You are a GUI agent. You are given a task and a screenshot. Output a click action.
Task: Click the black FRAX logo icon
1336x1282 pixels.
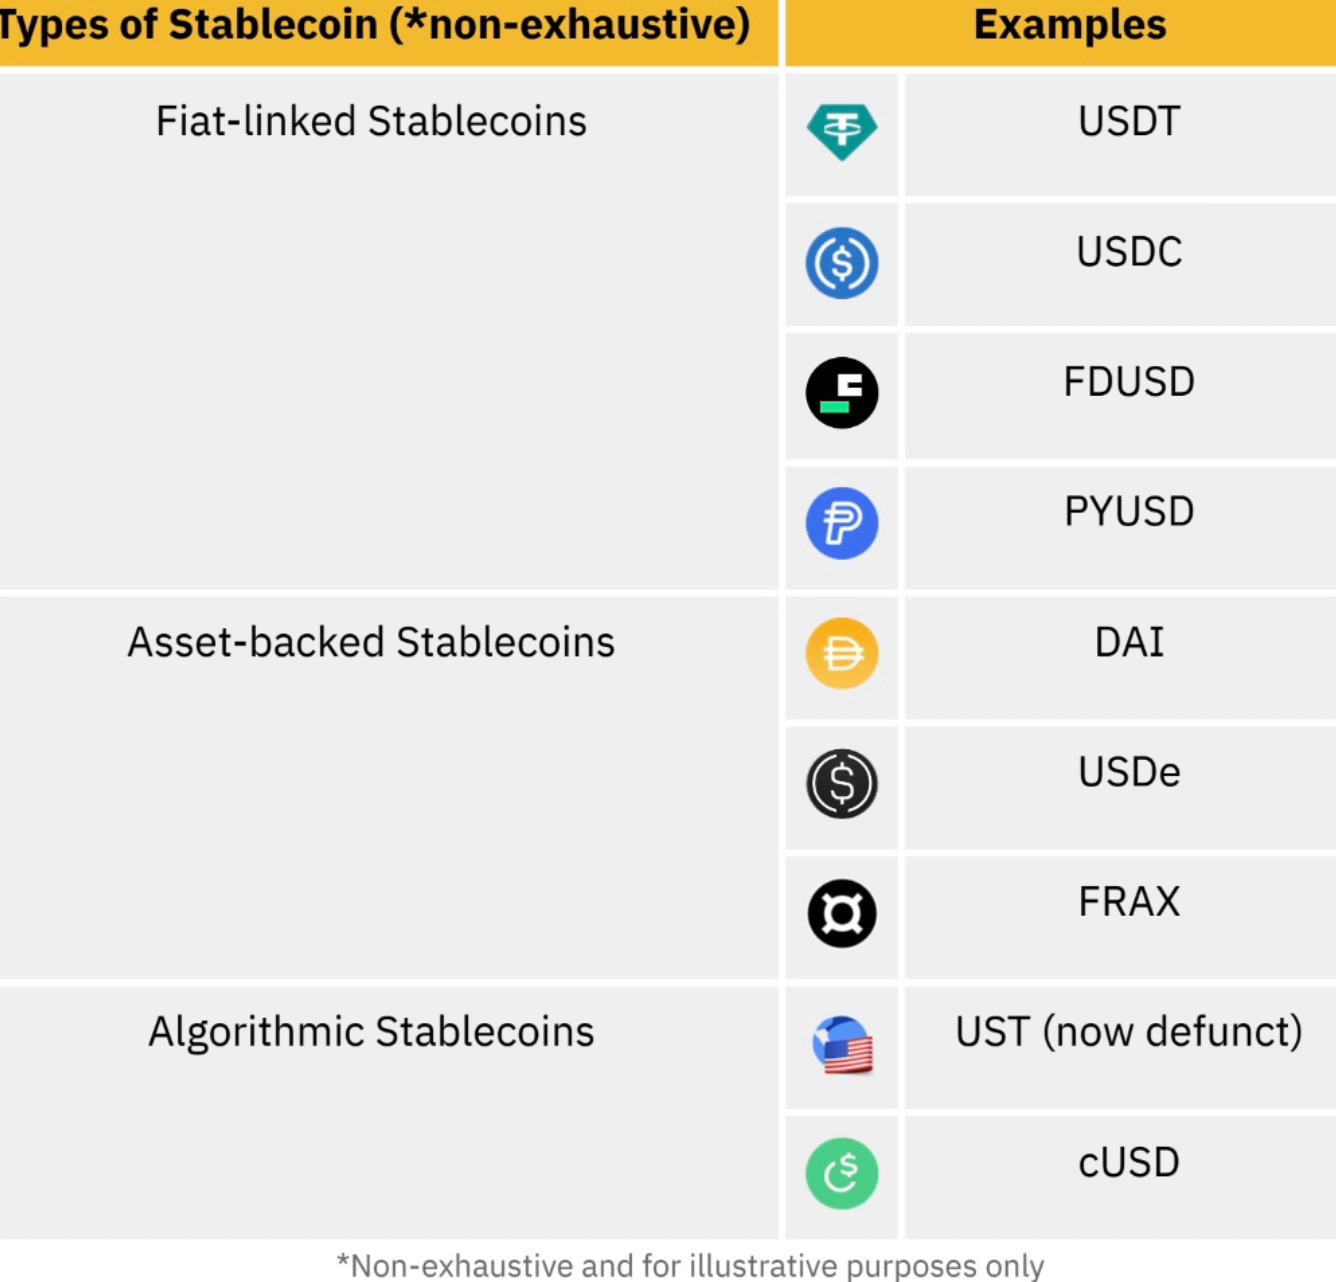842,913
